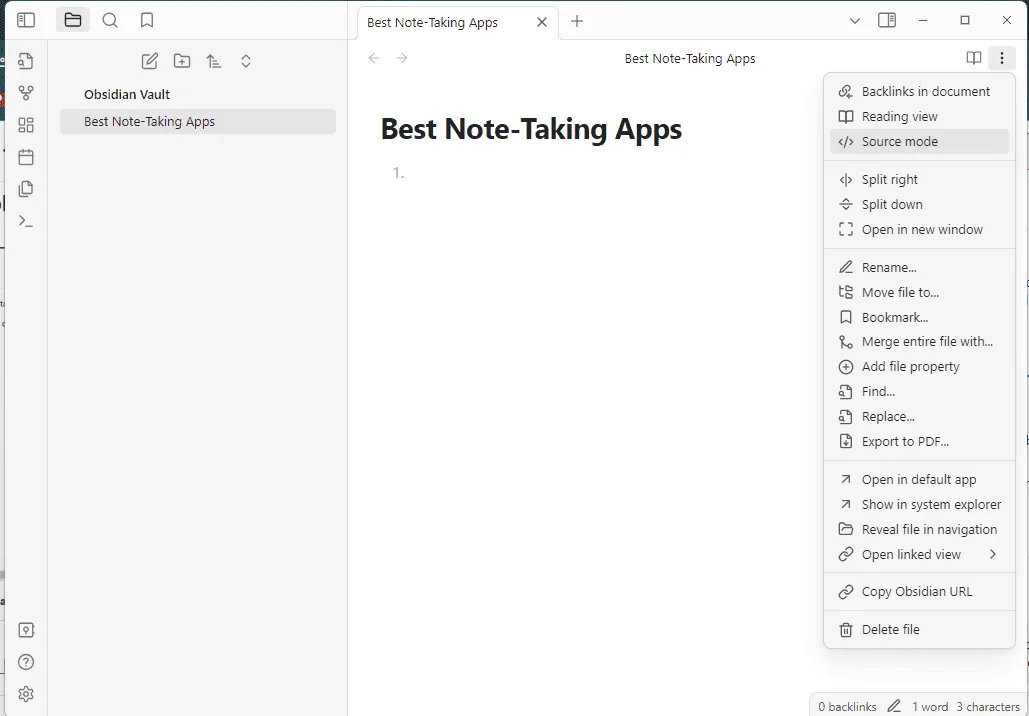This screenshot has width=1029, height=716.
Task: Open the file explorer tab icon
Action: pyautogui.click(x=73, y=20)
